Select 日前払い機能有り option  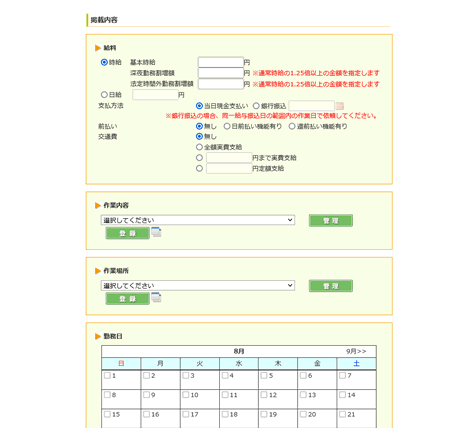tap(227, 126)
